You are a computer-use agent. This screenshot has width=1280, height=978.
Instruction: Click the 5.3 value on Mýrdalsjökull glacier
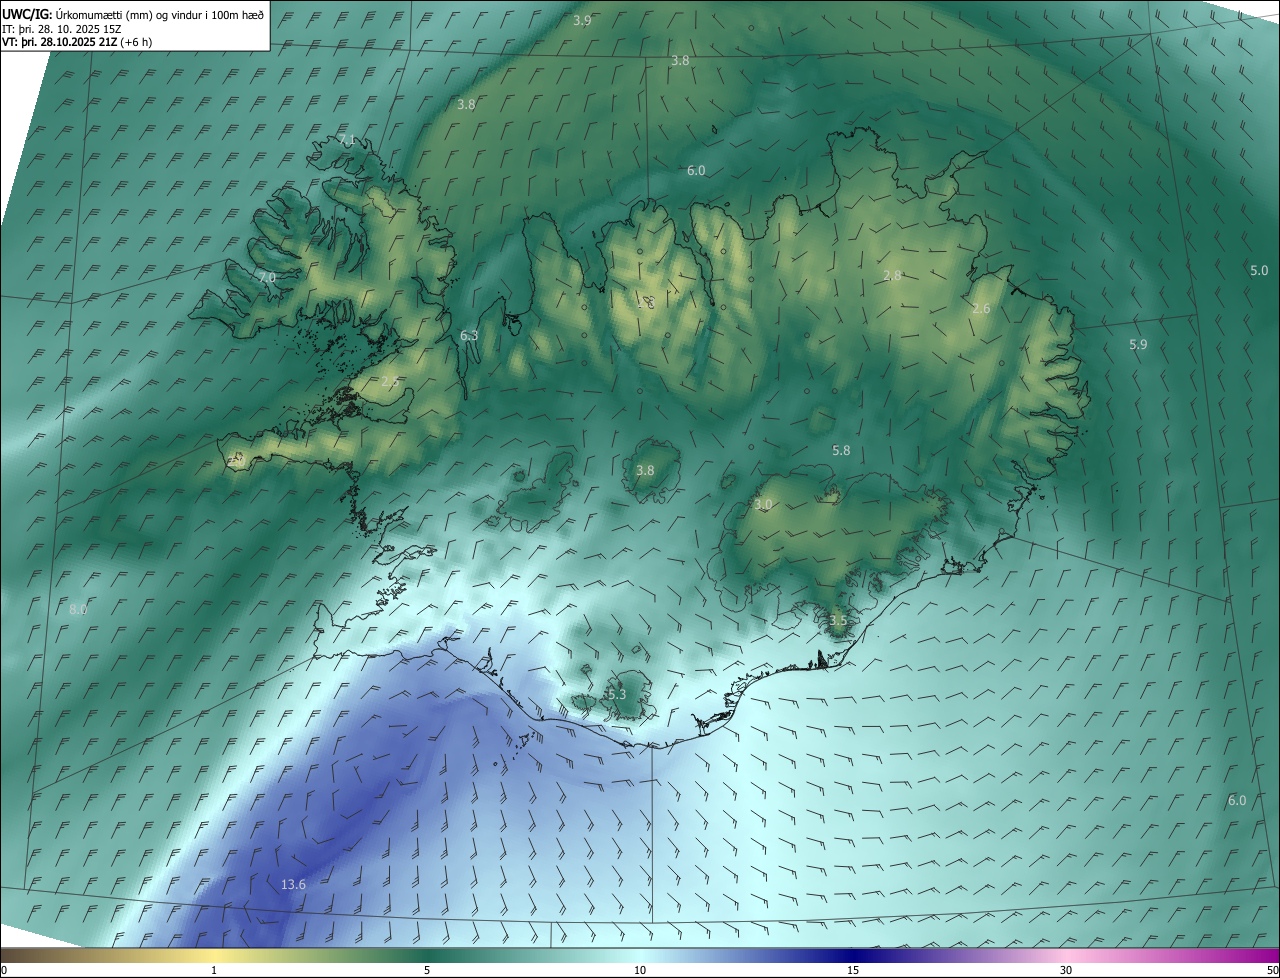pos(616,694)
